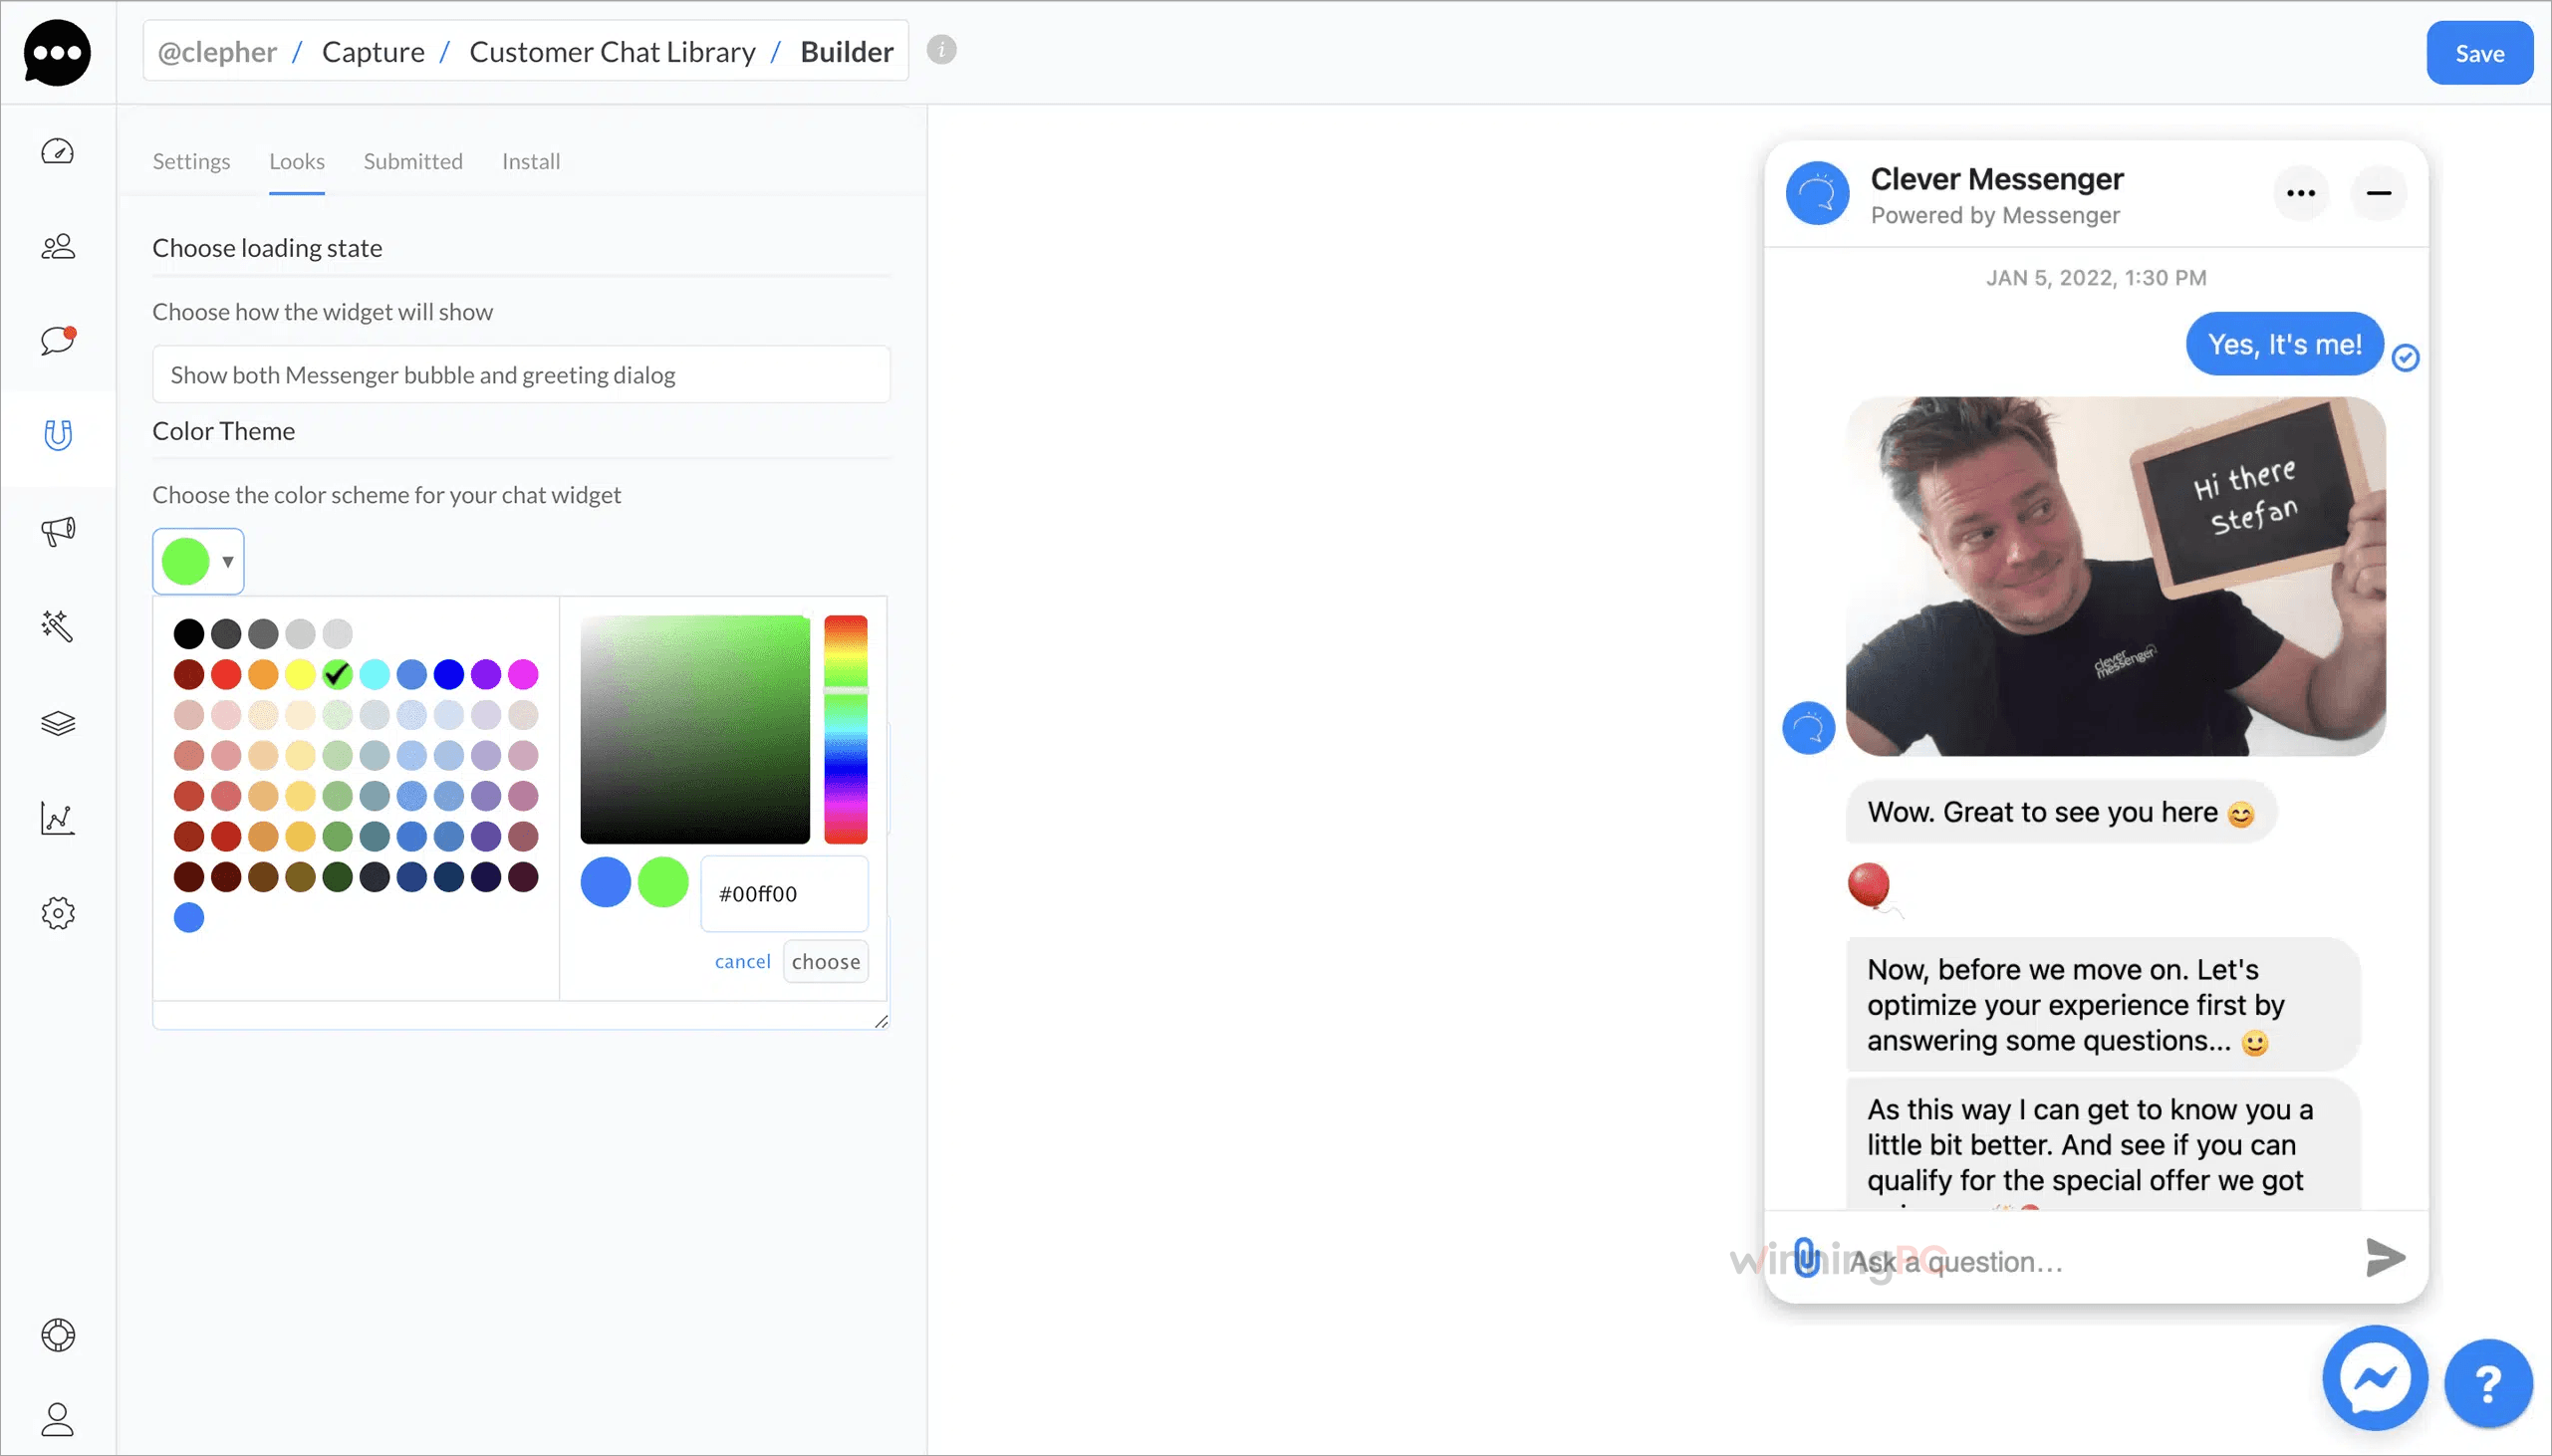Minimize the Clever Messenger chat preview
Image resolution: width=2552 pixels, height=1456 pixels.
coord(2379,193)
